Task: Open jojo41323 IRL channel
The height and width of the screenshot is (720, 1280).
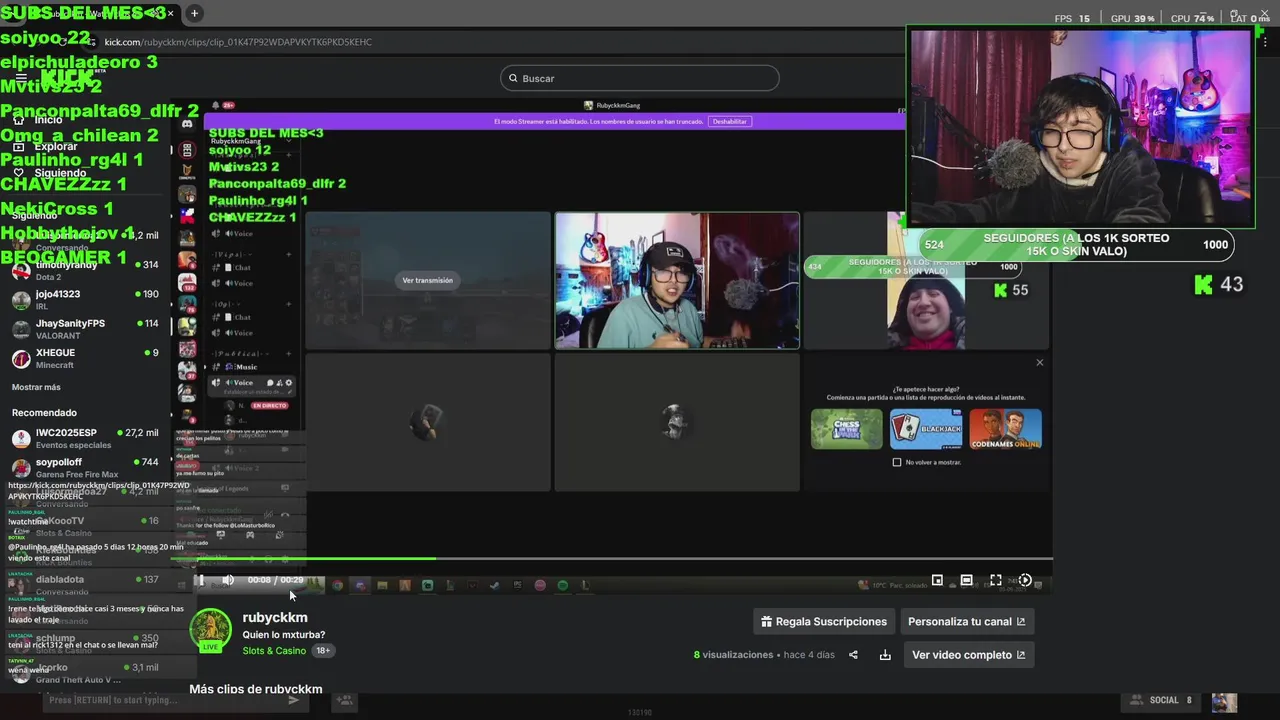Action: tap(85, 299)
